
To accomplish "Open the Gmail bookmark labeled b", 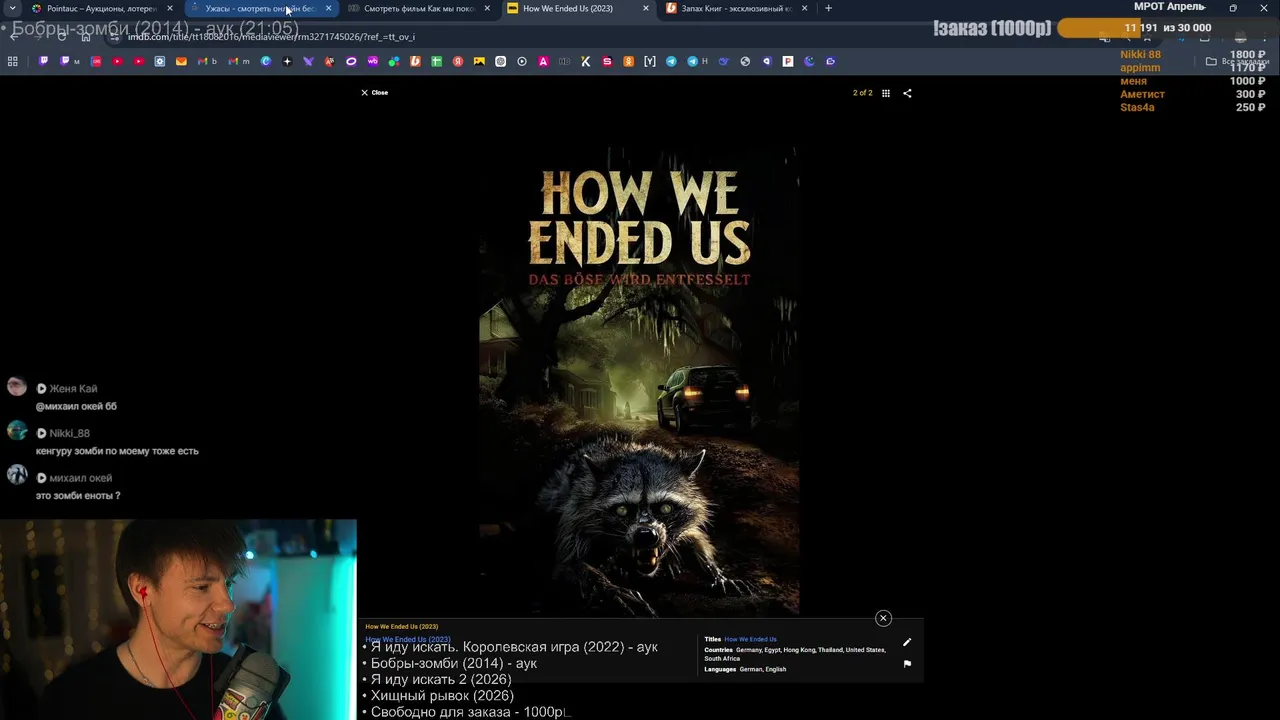I will 207,61.
